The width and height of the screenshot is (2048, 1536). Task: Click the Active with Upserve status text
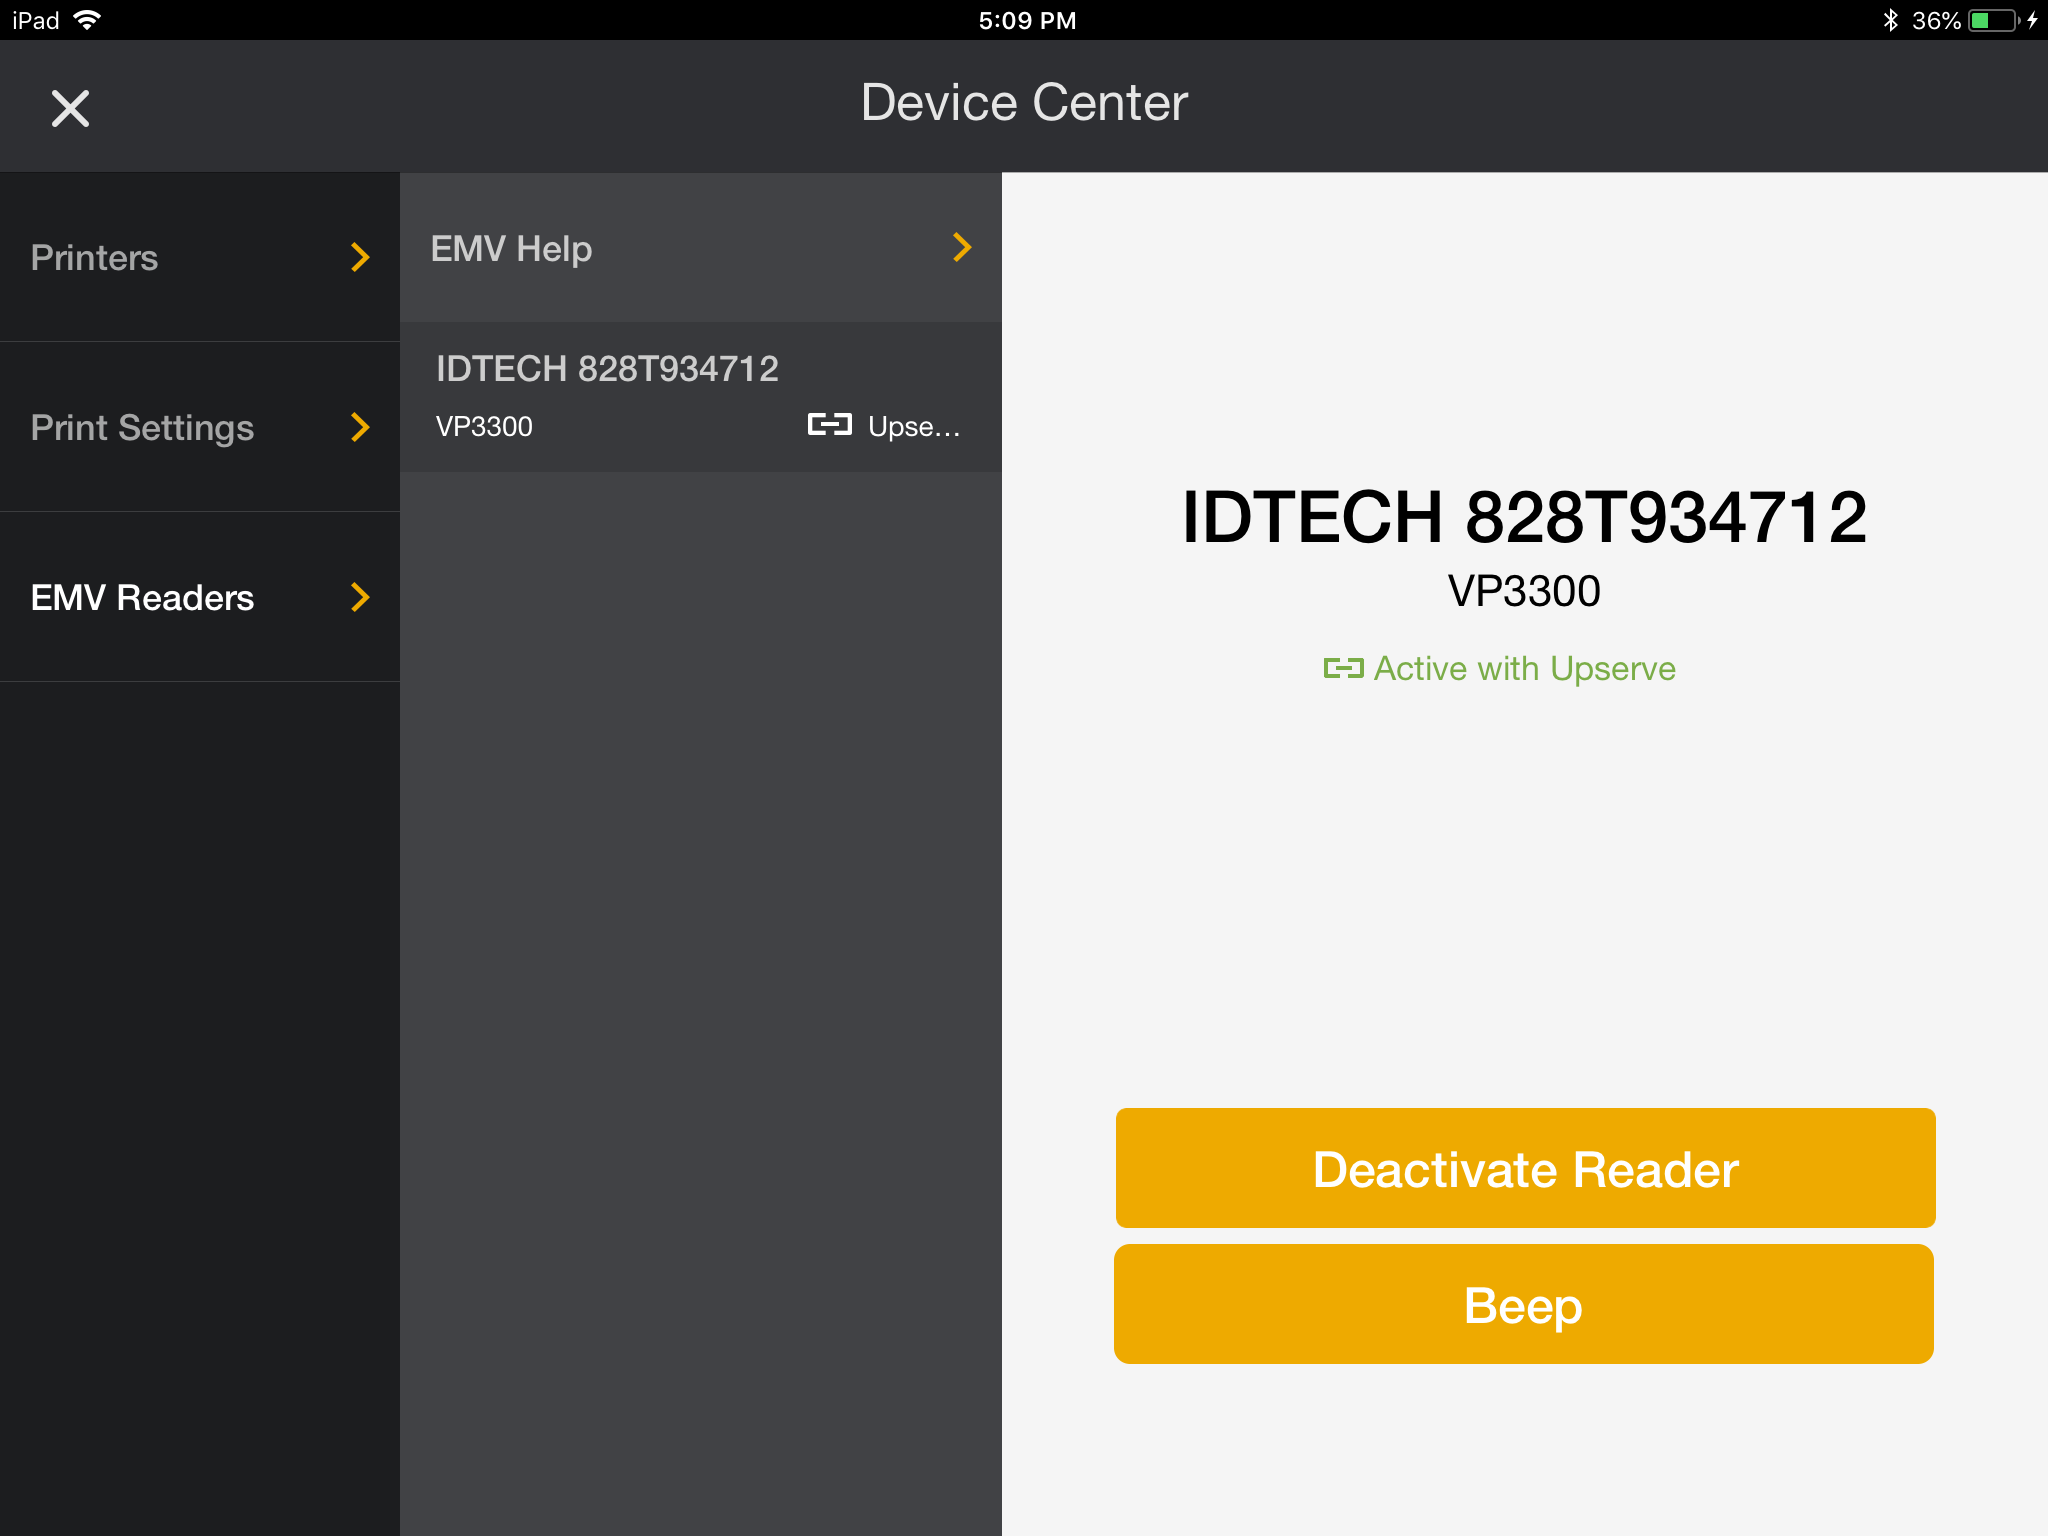pyautogui.click(x=1524, y=668)
